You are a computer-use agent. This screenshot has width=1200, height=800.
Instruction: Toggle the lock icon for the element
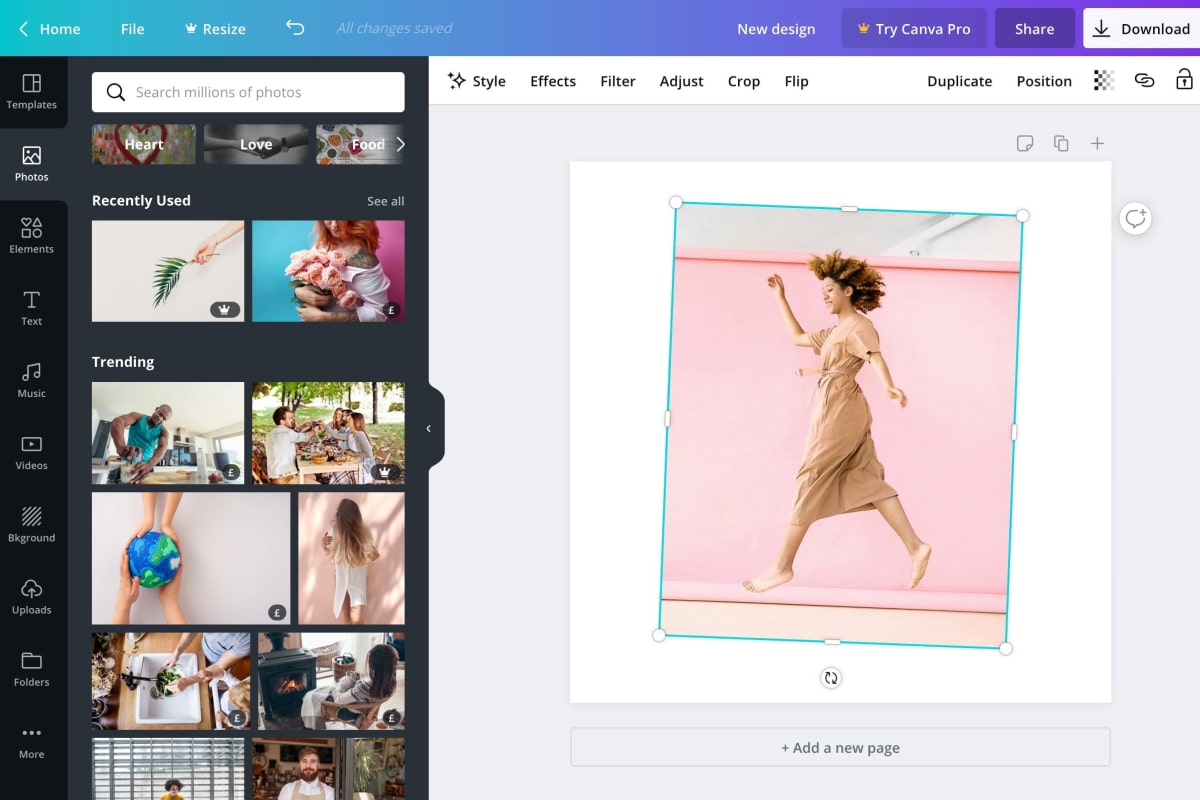pos(1184,81)
